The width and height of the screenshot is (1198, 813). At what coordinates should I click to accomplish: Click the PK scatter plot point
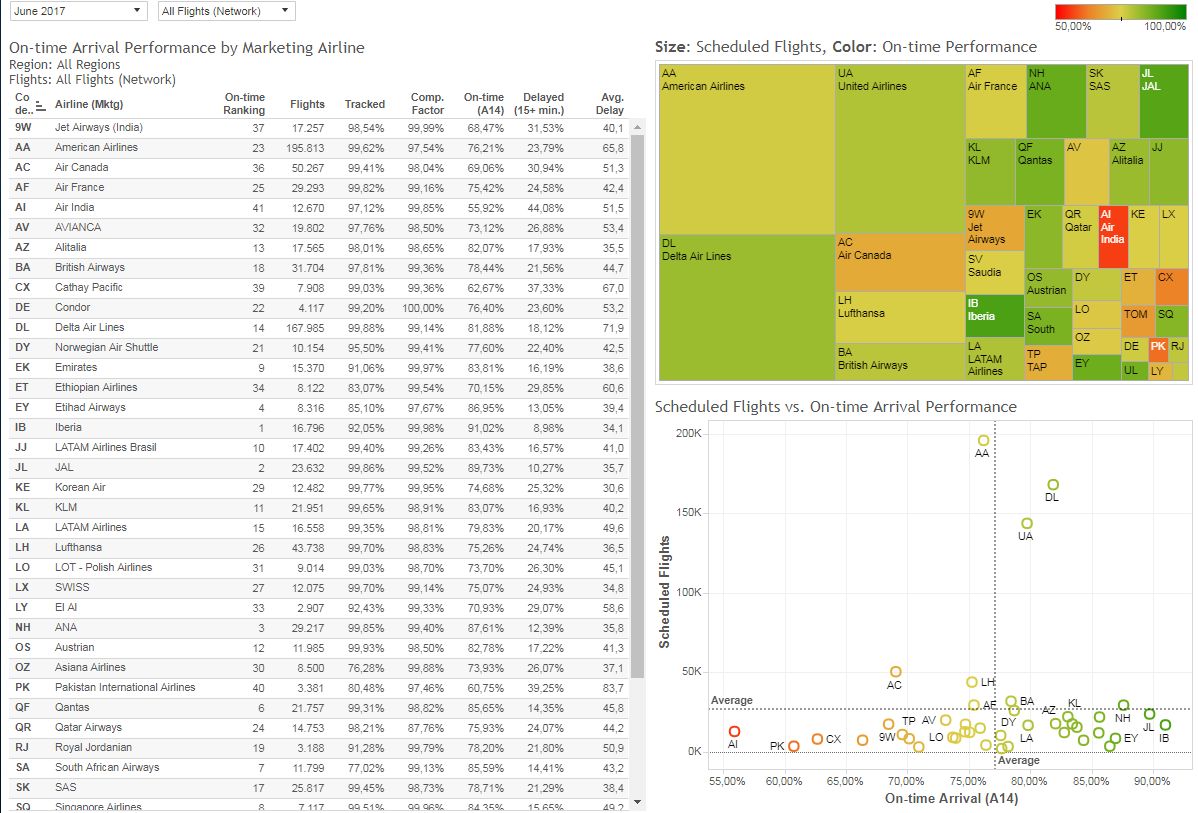pos(794,746)
